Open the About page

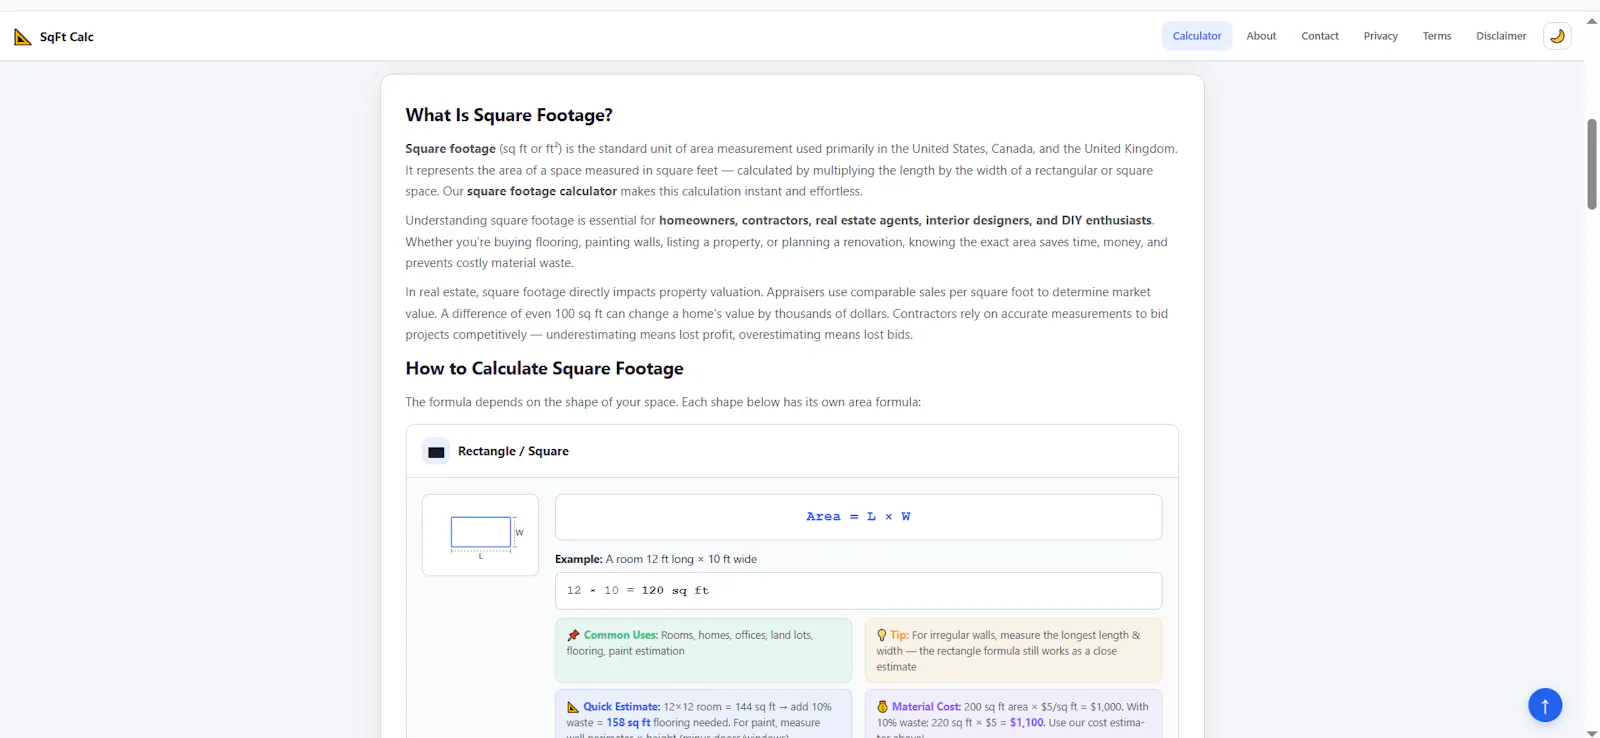(x=1261, y=36)
